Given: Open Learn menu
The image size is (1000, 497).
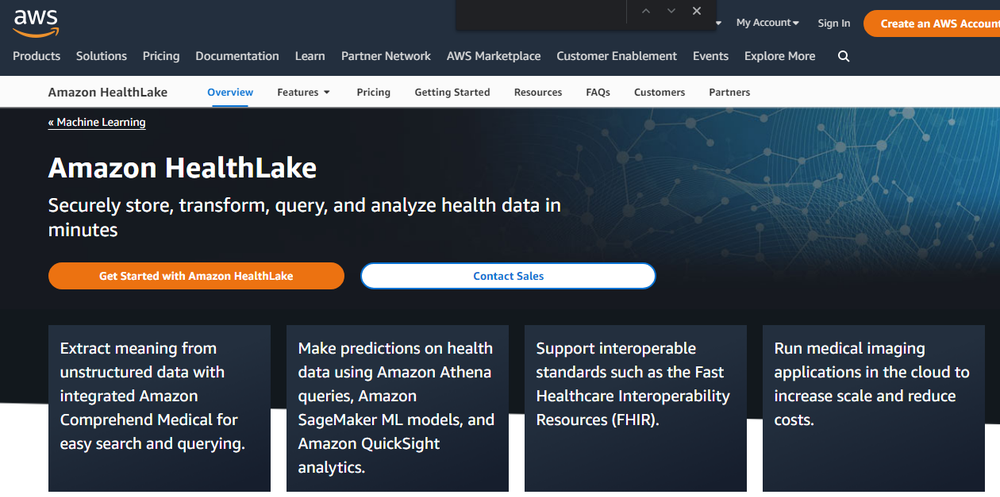Looking at the screenshot, I should coord(310,56).
